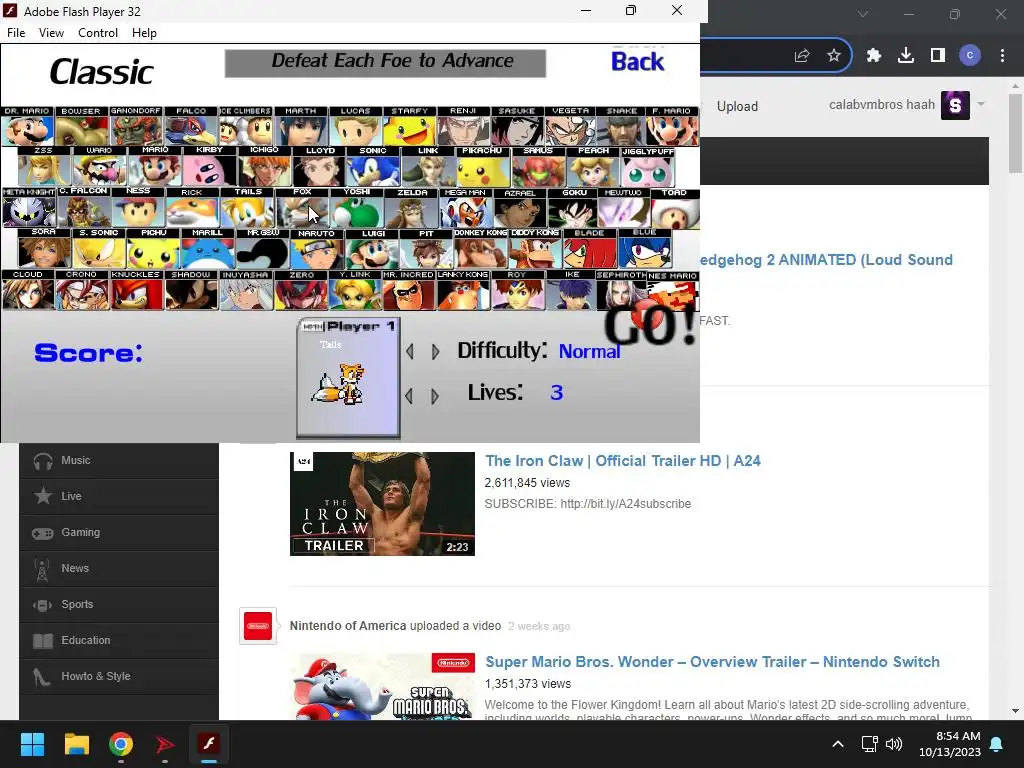1024x768 pixels.
Task: Select Donkey Kong portrait
Action: click(x=481, y=248)
